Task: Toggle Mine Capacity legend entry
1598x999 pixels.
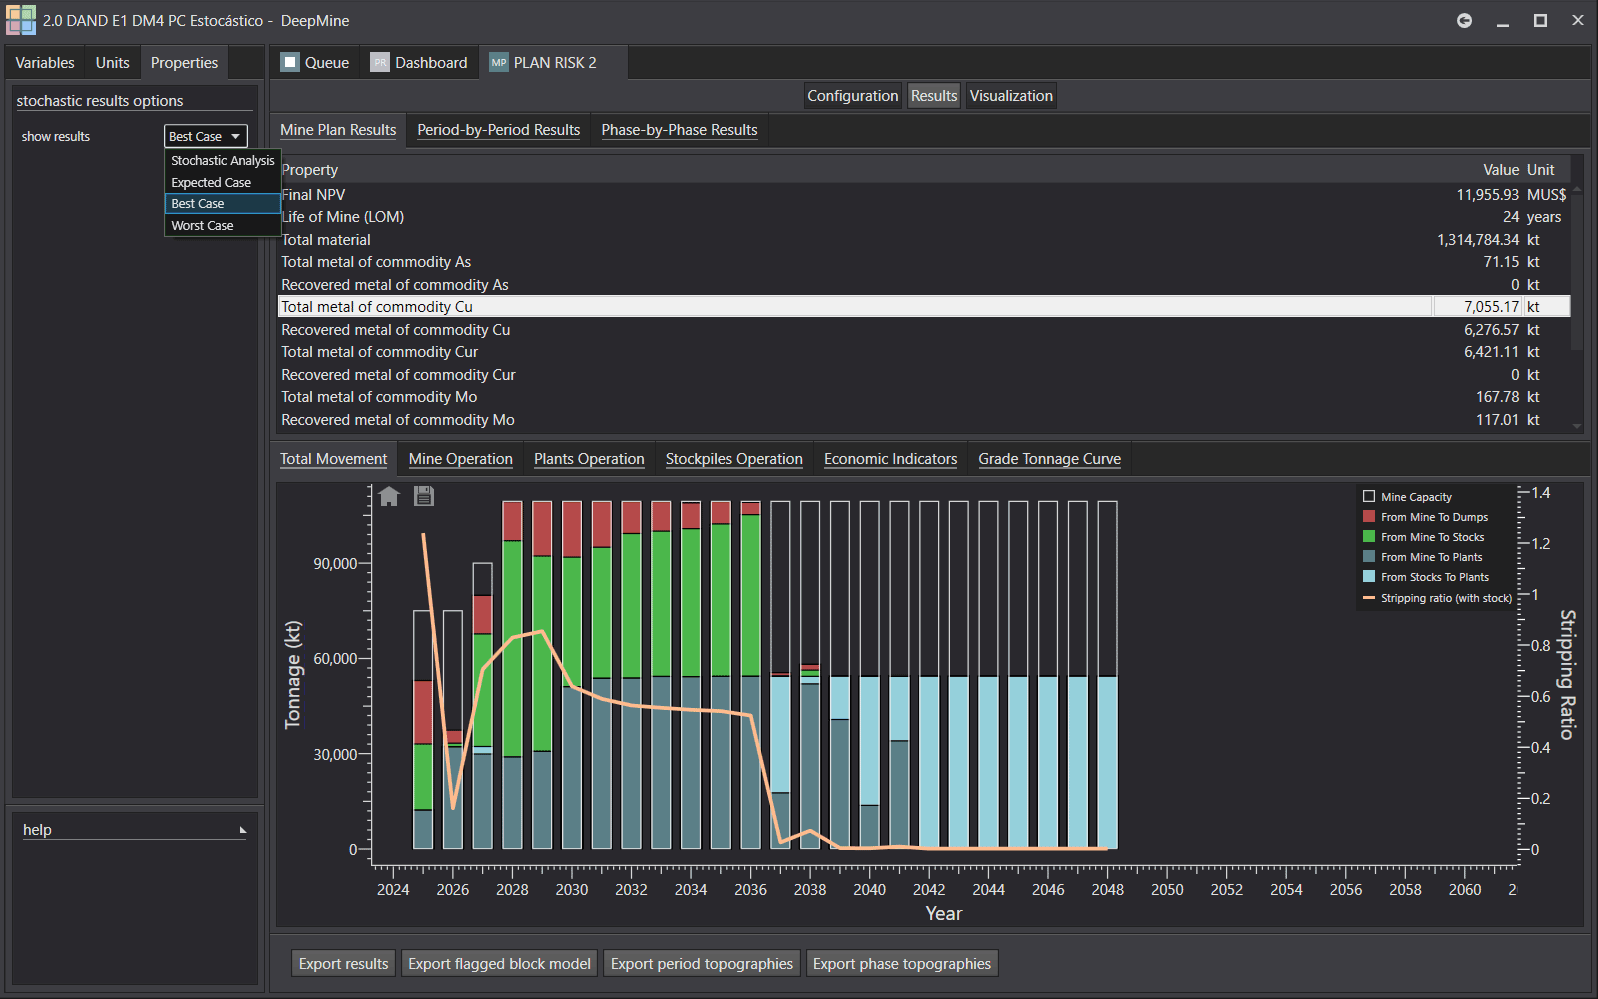Action: [1407, 497]
